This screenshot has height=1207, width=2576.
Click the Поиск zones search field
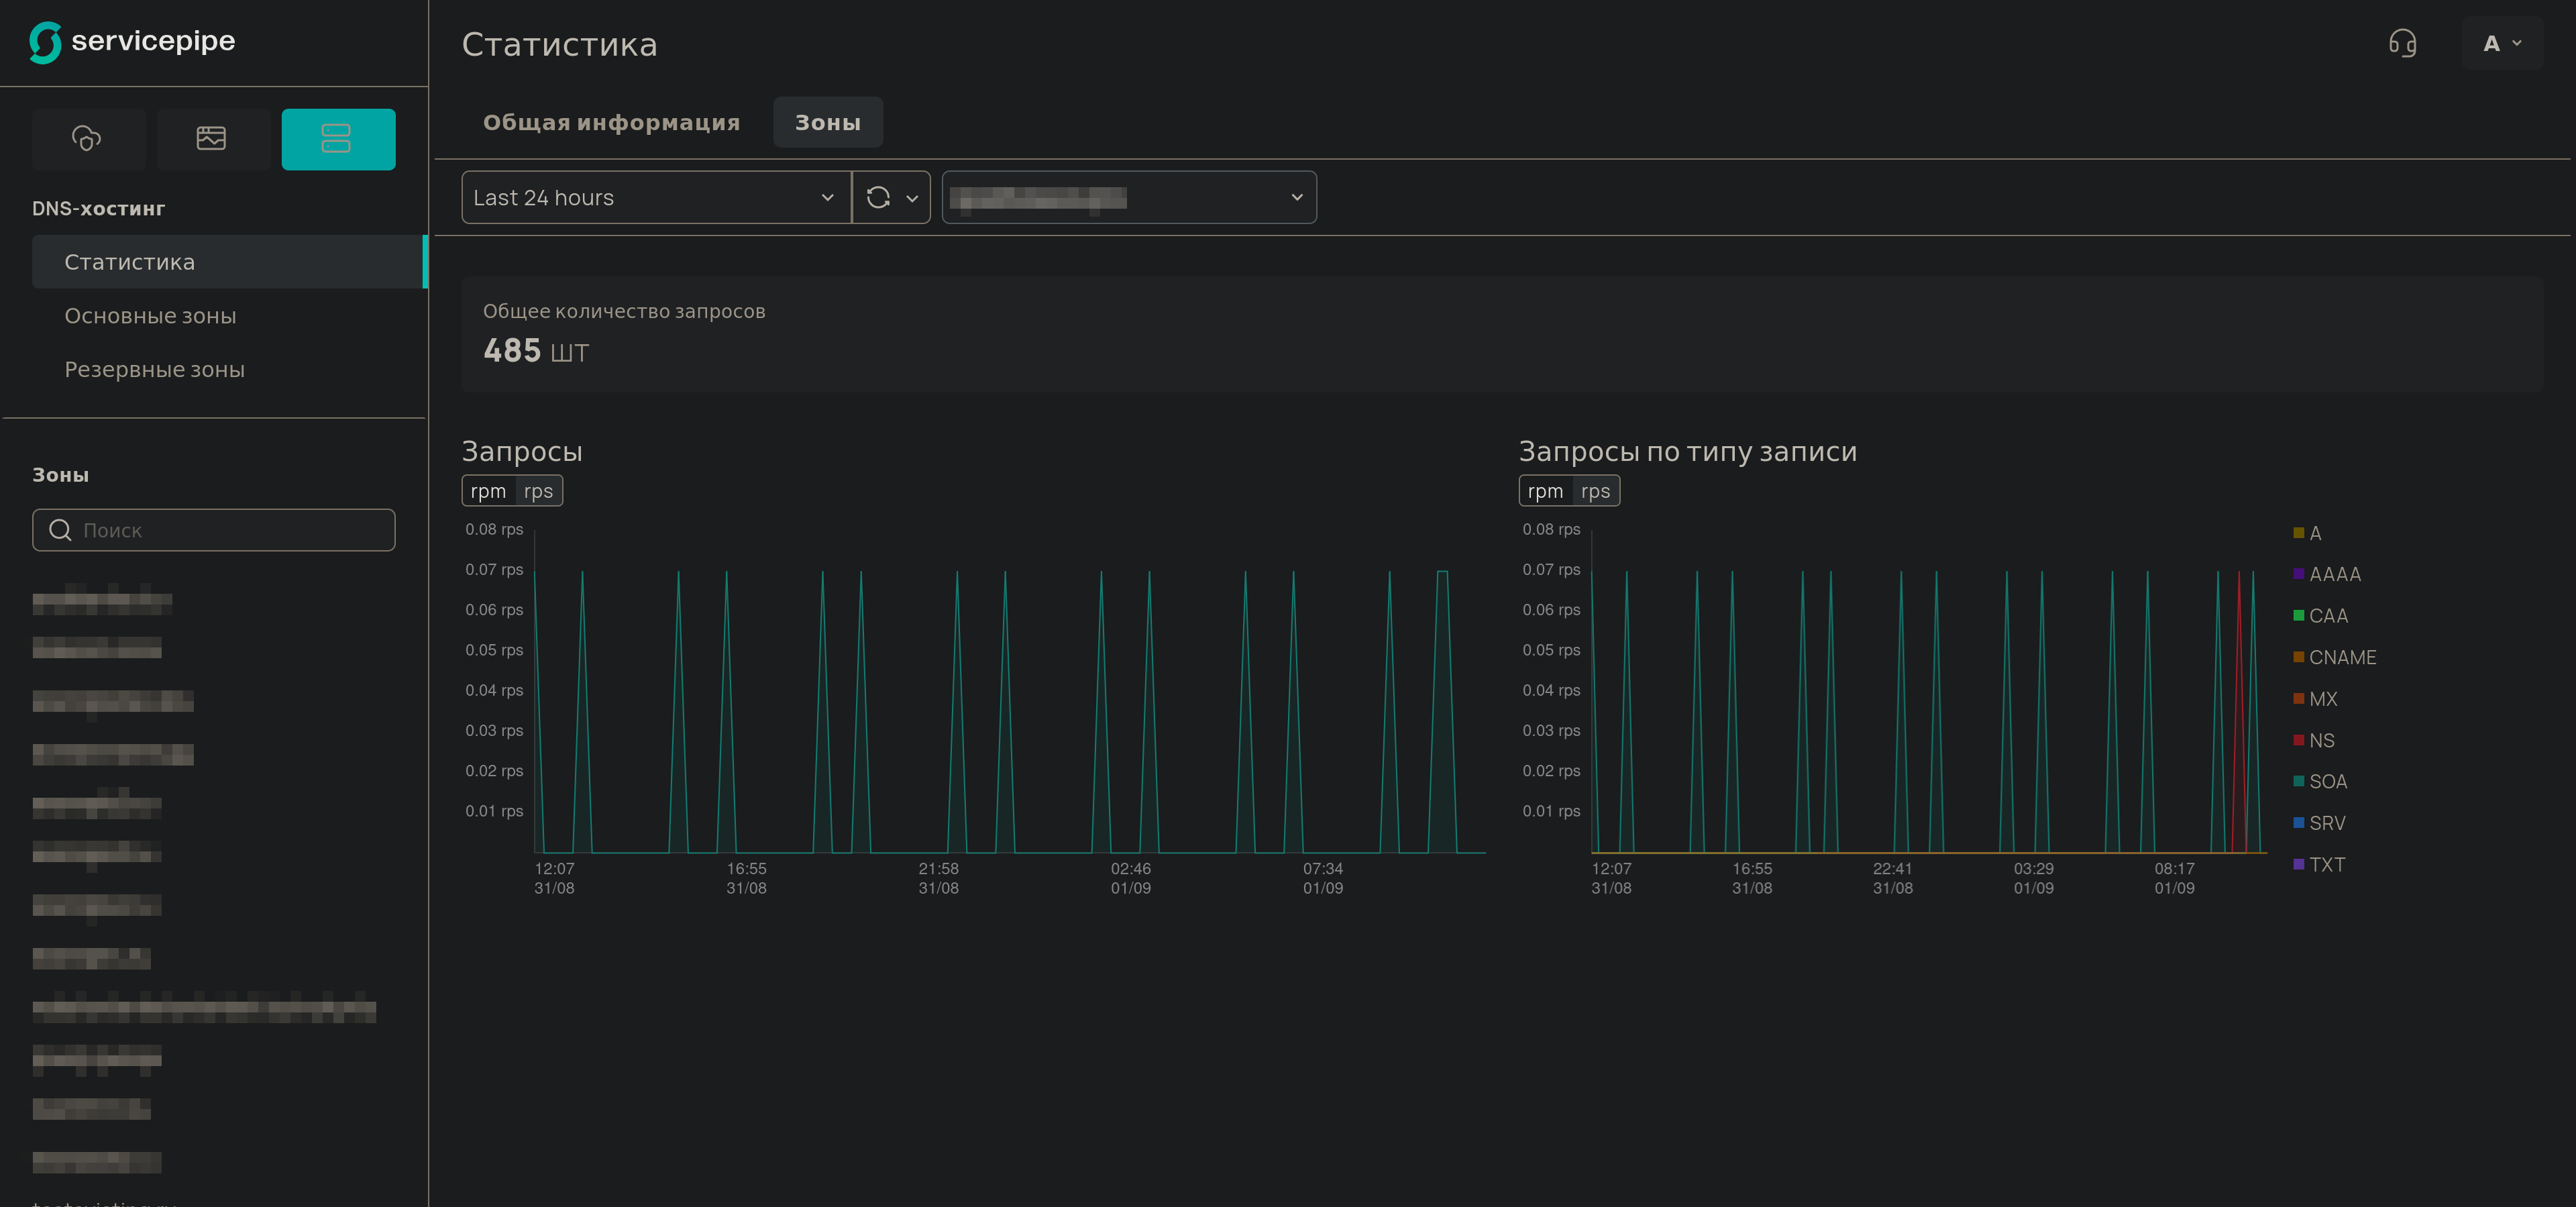(x=230, y=530)
